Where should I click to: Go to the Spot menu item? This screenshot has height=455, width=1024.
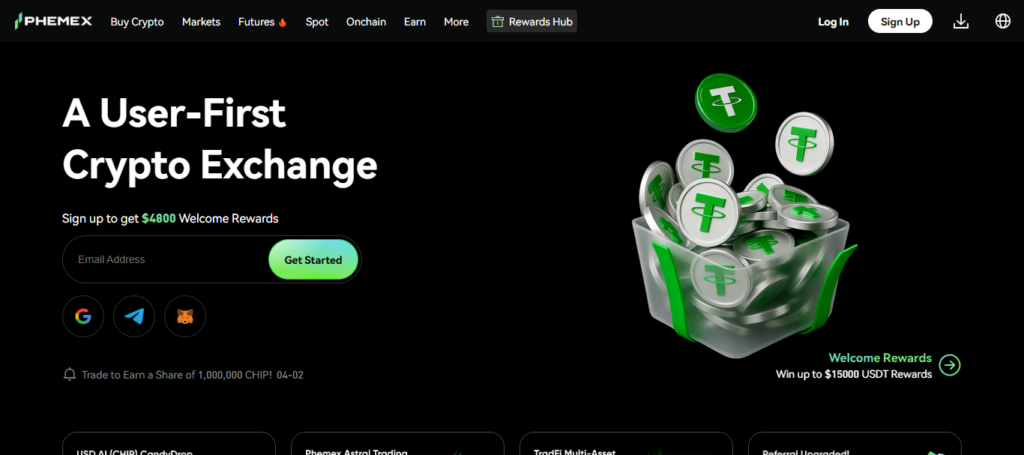tap(317, 22)
